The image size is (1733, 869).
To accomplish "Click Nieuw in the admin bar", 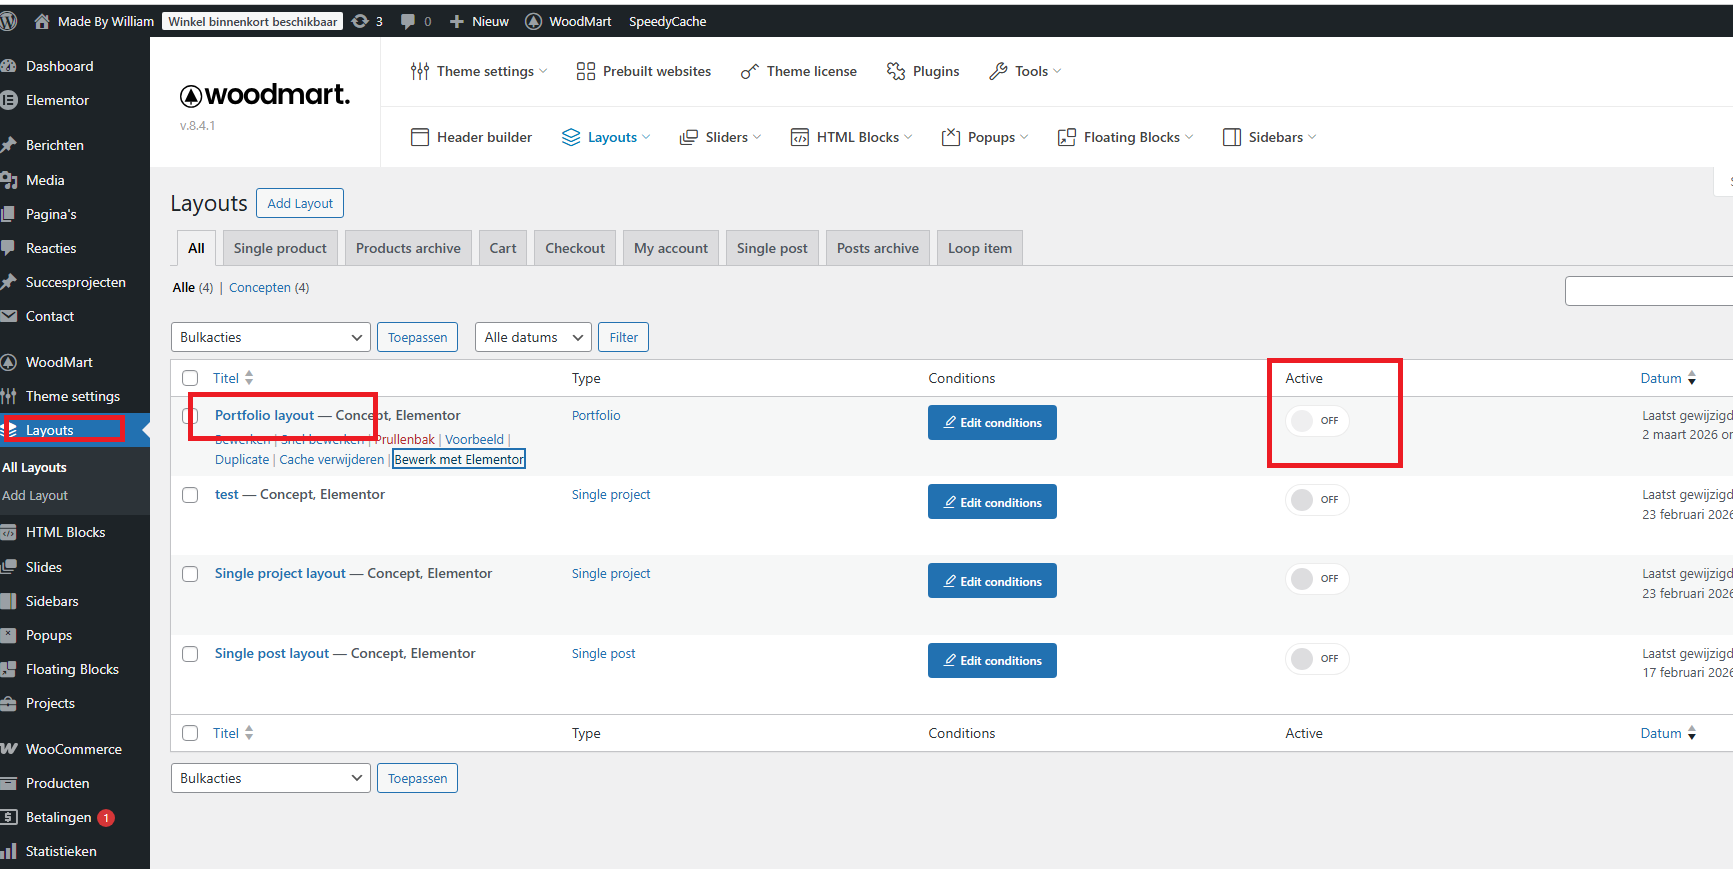I will [x=479, y=21].
